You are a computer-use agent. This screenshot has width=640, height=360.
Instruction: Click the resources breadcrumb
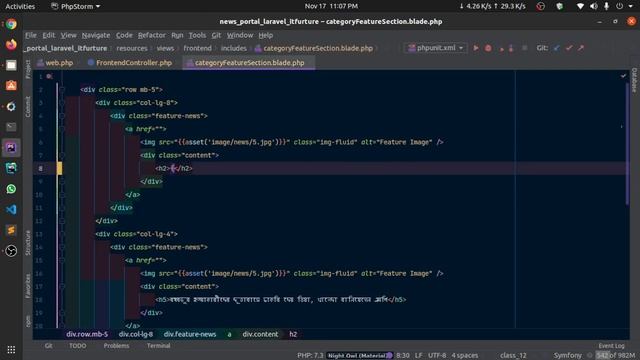pyautogui.click(x=132, y=48)
